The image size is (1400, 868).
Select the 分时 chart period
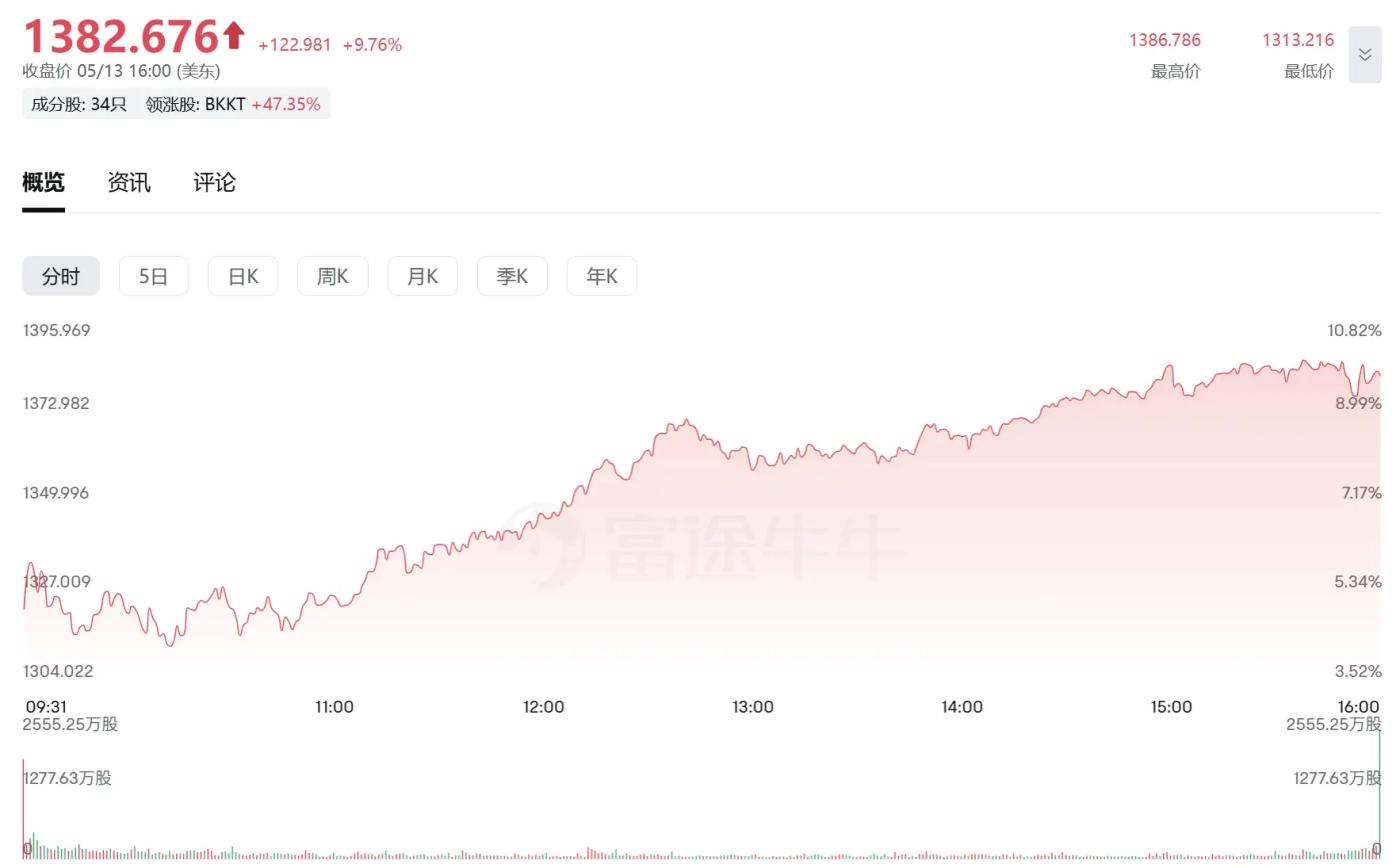(x=61, y=276)
